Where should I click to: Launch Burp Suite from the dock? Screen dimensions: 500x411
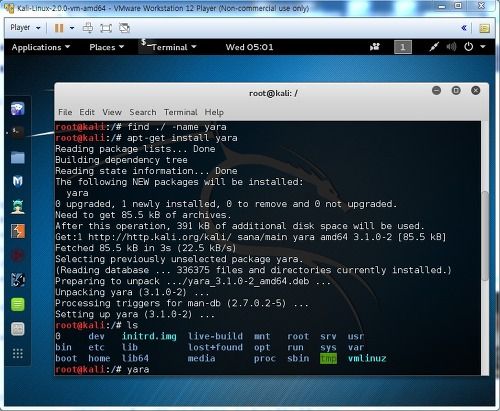[x=18, y=231]
